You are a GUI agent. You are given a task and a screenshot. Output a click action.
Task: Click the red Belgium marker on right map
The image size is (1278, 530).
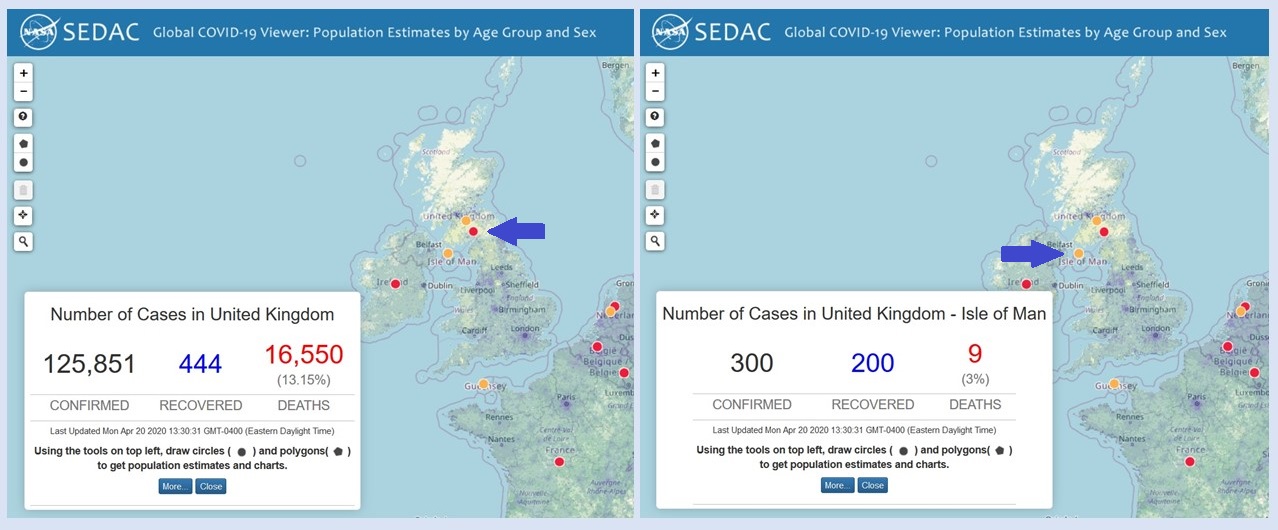coord(1228,347)
